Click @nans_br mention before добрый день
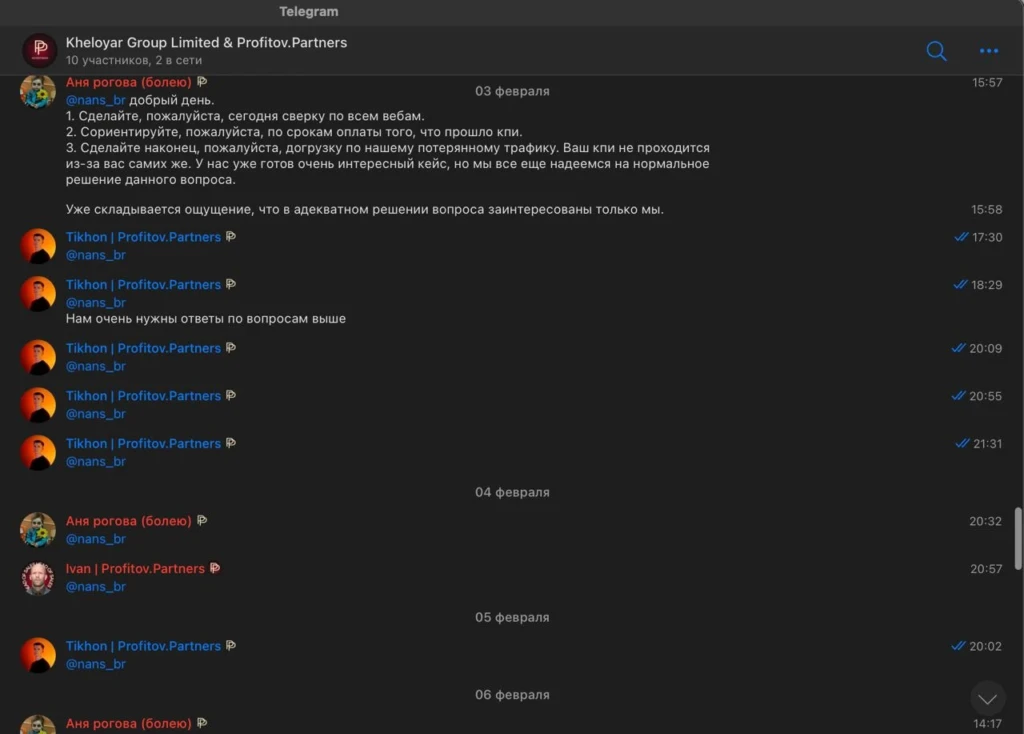Viewport: 1024px width, 734px height. pos(95,100)
